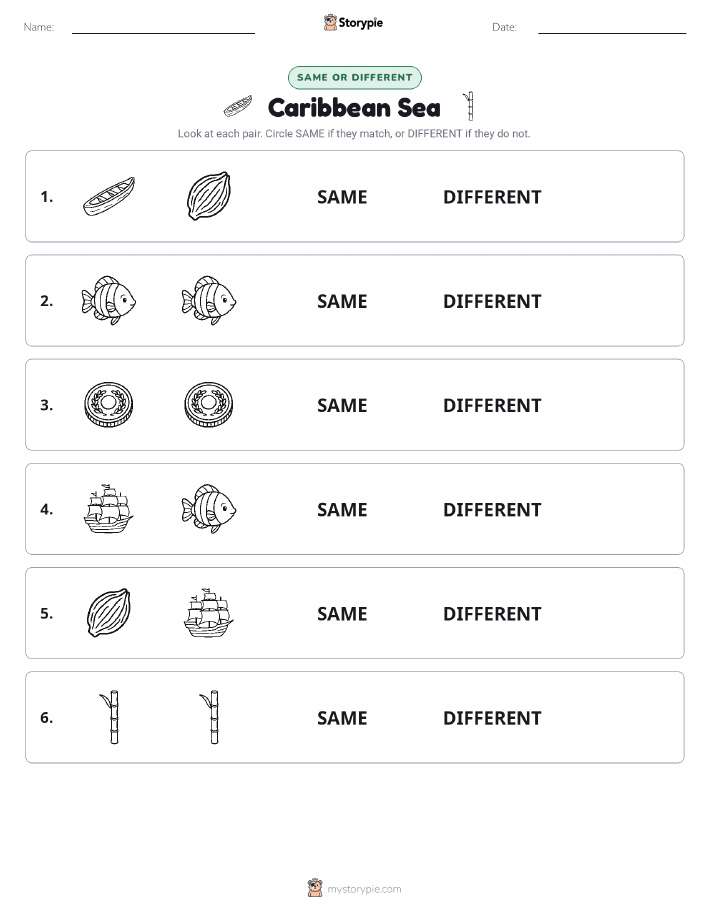This screenshot has width=709, height=917.
Task: Choose SAME for pair 6
Action: pyautogui.click(x=342, y=718)
